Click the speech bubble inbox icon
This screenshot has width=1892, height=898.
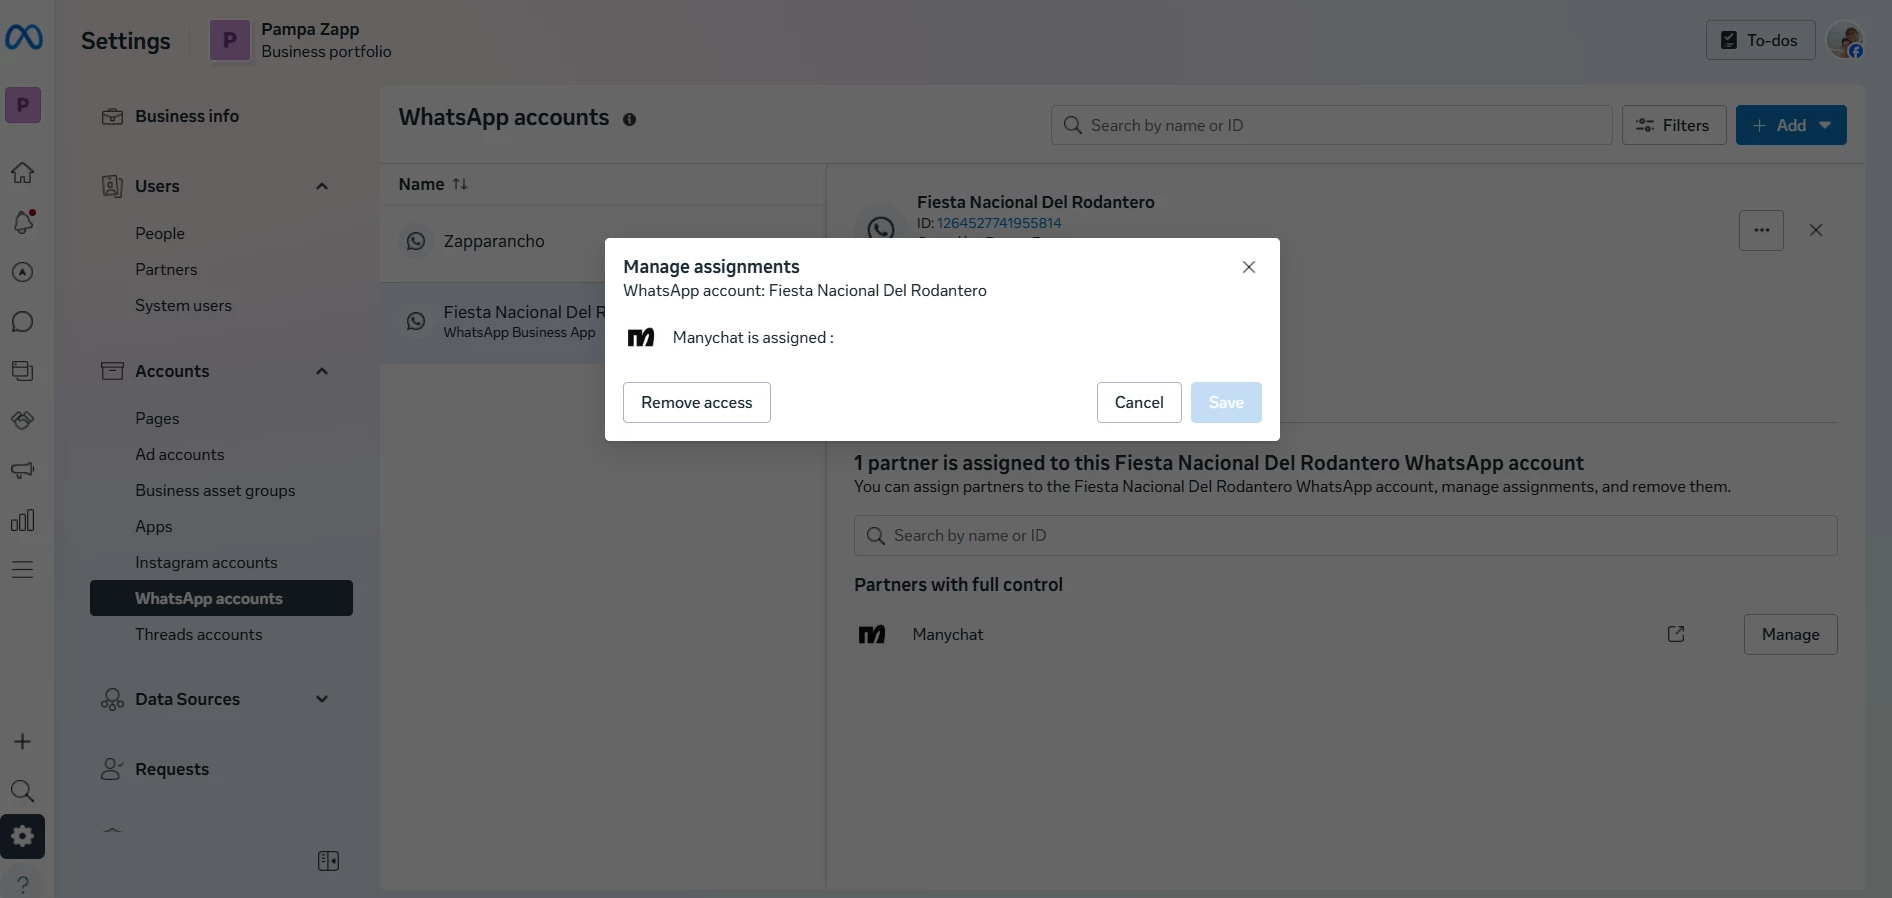point(22,322)
